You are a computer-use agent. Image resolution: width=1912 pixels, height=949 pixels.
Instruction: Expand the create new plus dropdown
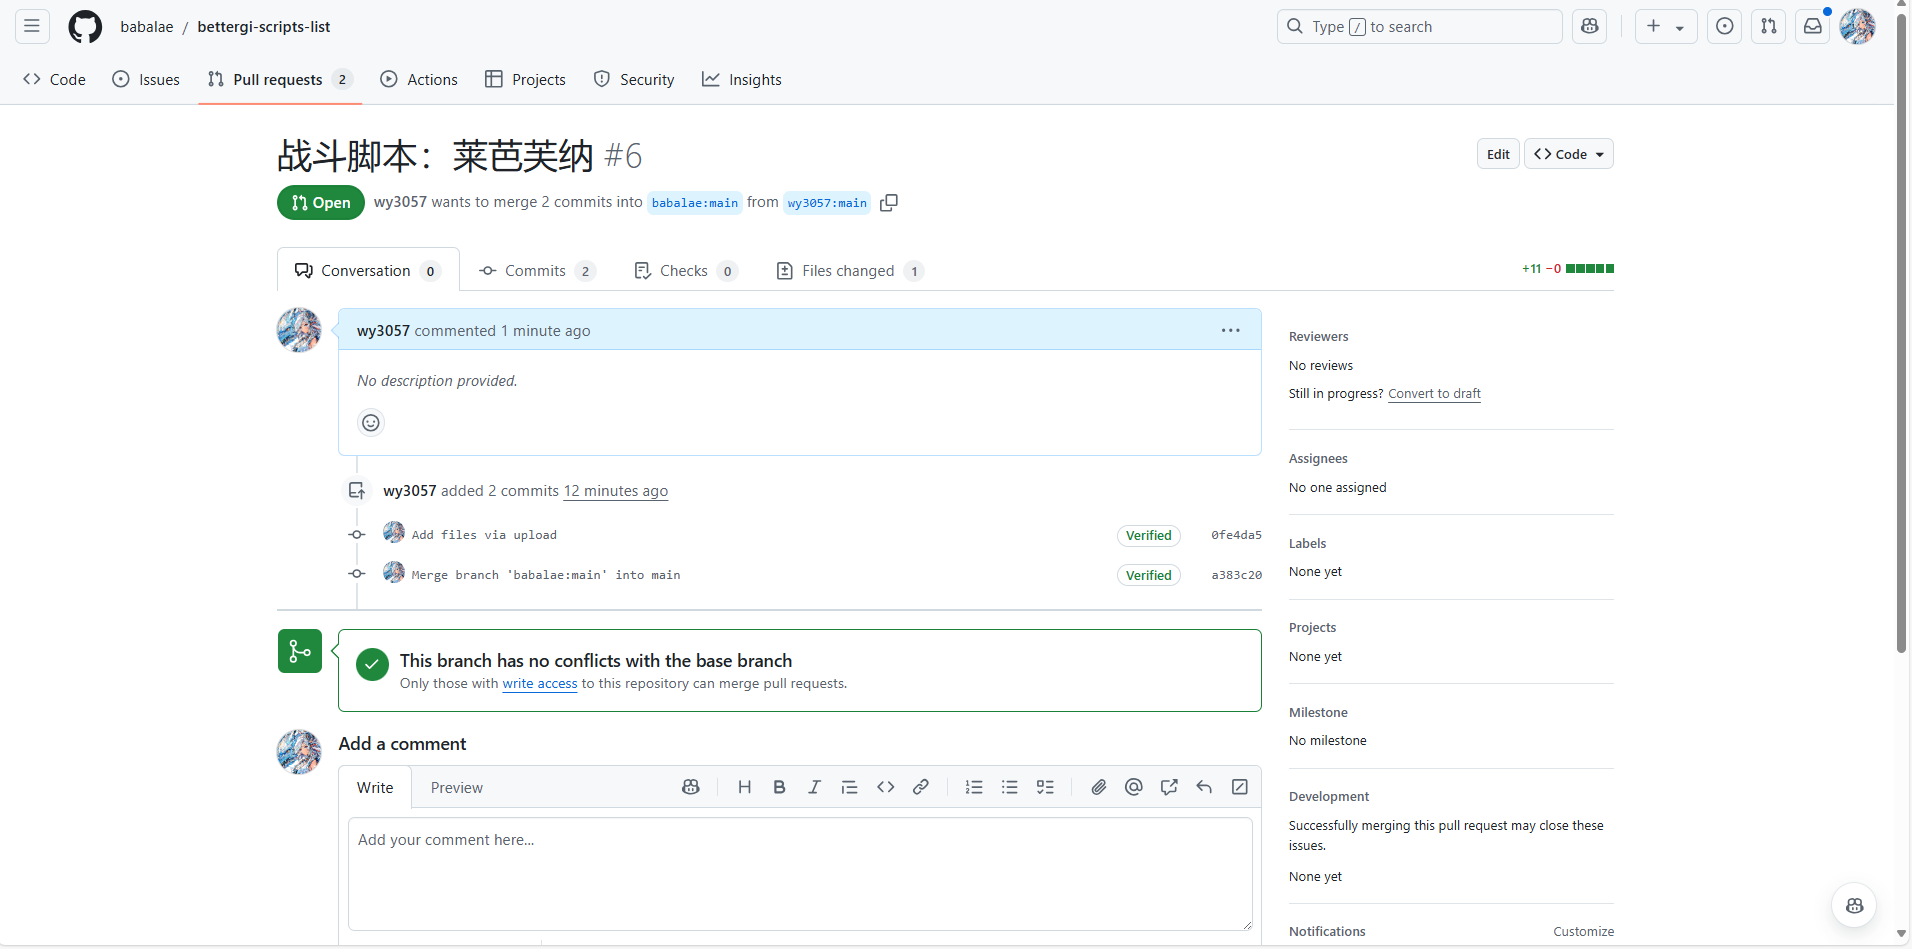tap(1665, 27)
